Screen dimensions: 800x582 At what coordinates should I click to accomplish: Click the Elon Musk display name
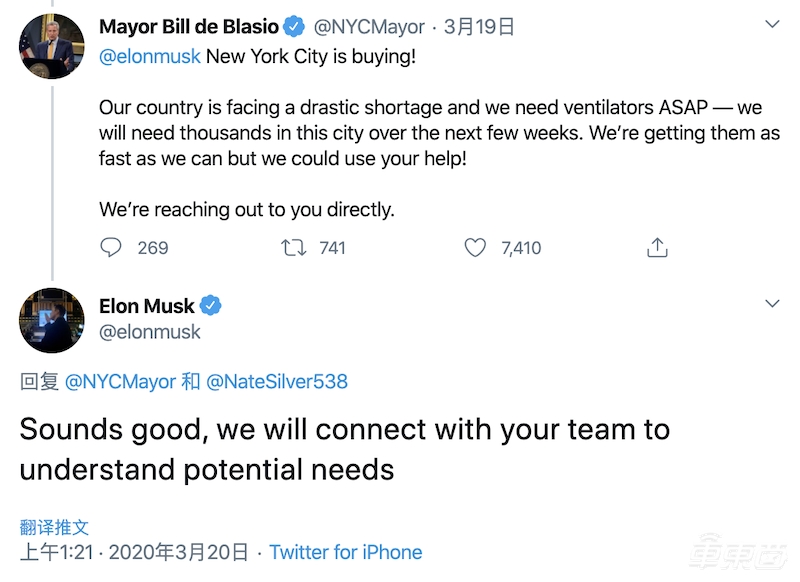pyautogui.click(x=147, y=306)
